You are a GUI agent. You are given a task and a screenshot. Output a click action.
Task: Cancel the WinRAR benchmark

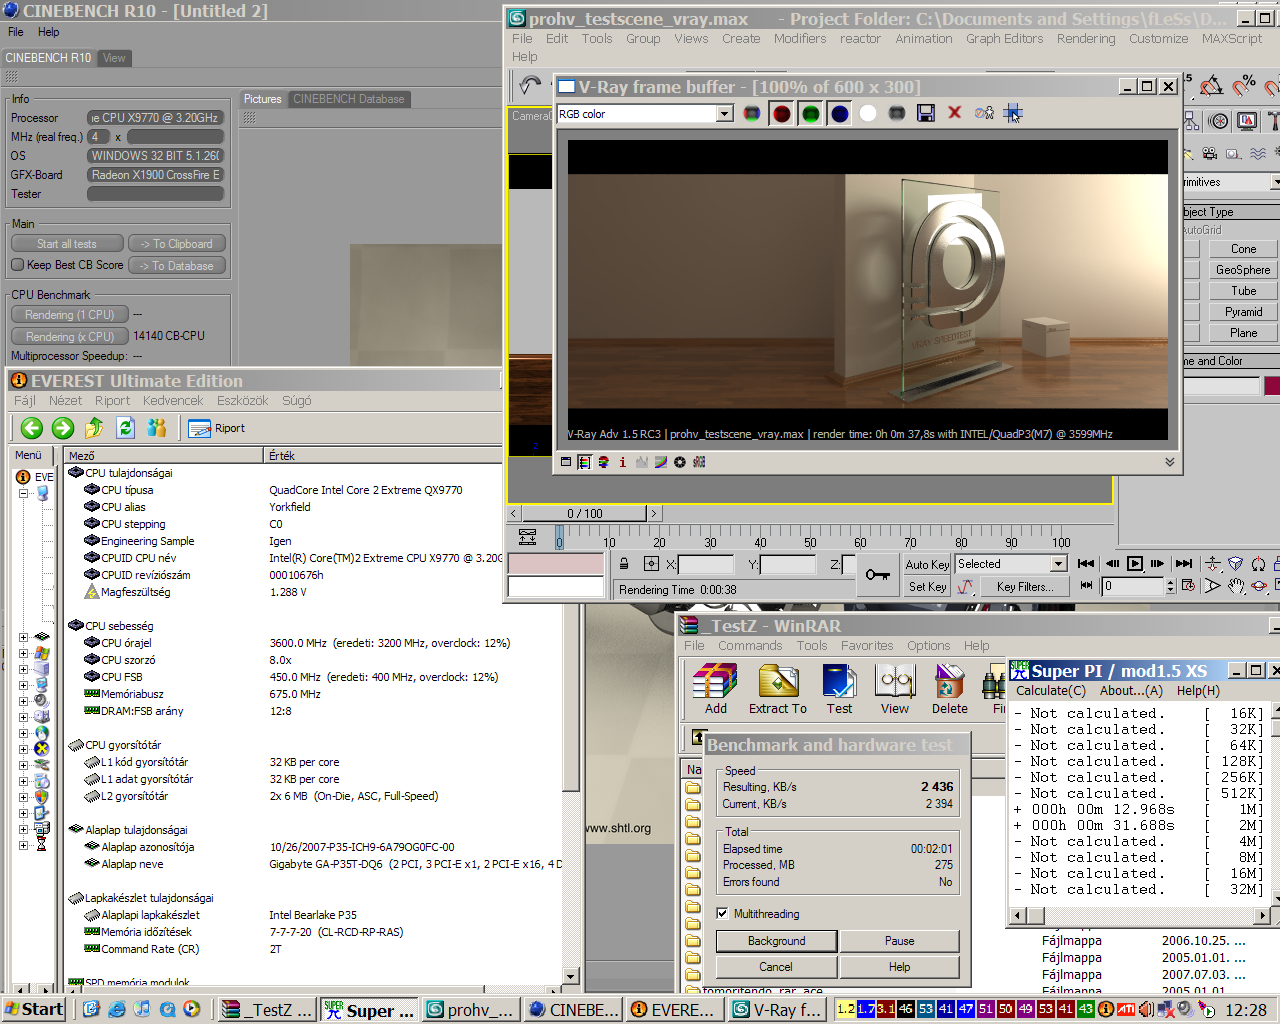pyautogui.click(x=776, y=967)
